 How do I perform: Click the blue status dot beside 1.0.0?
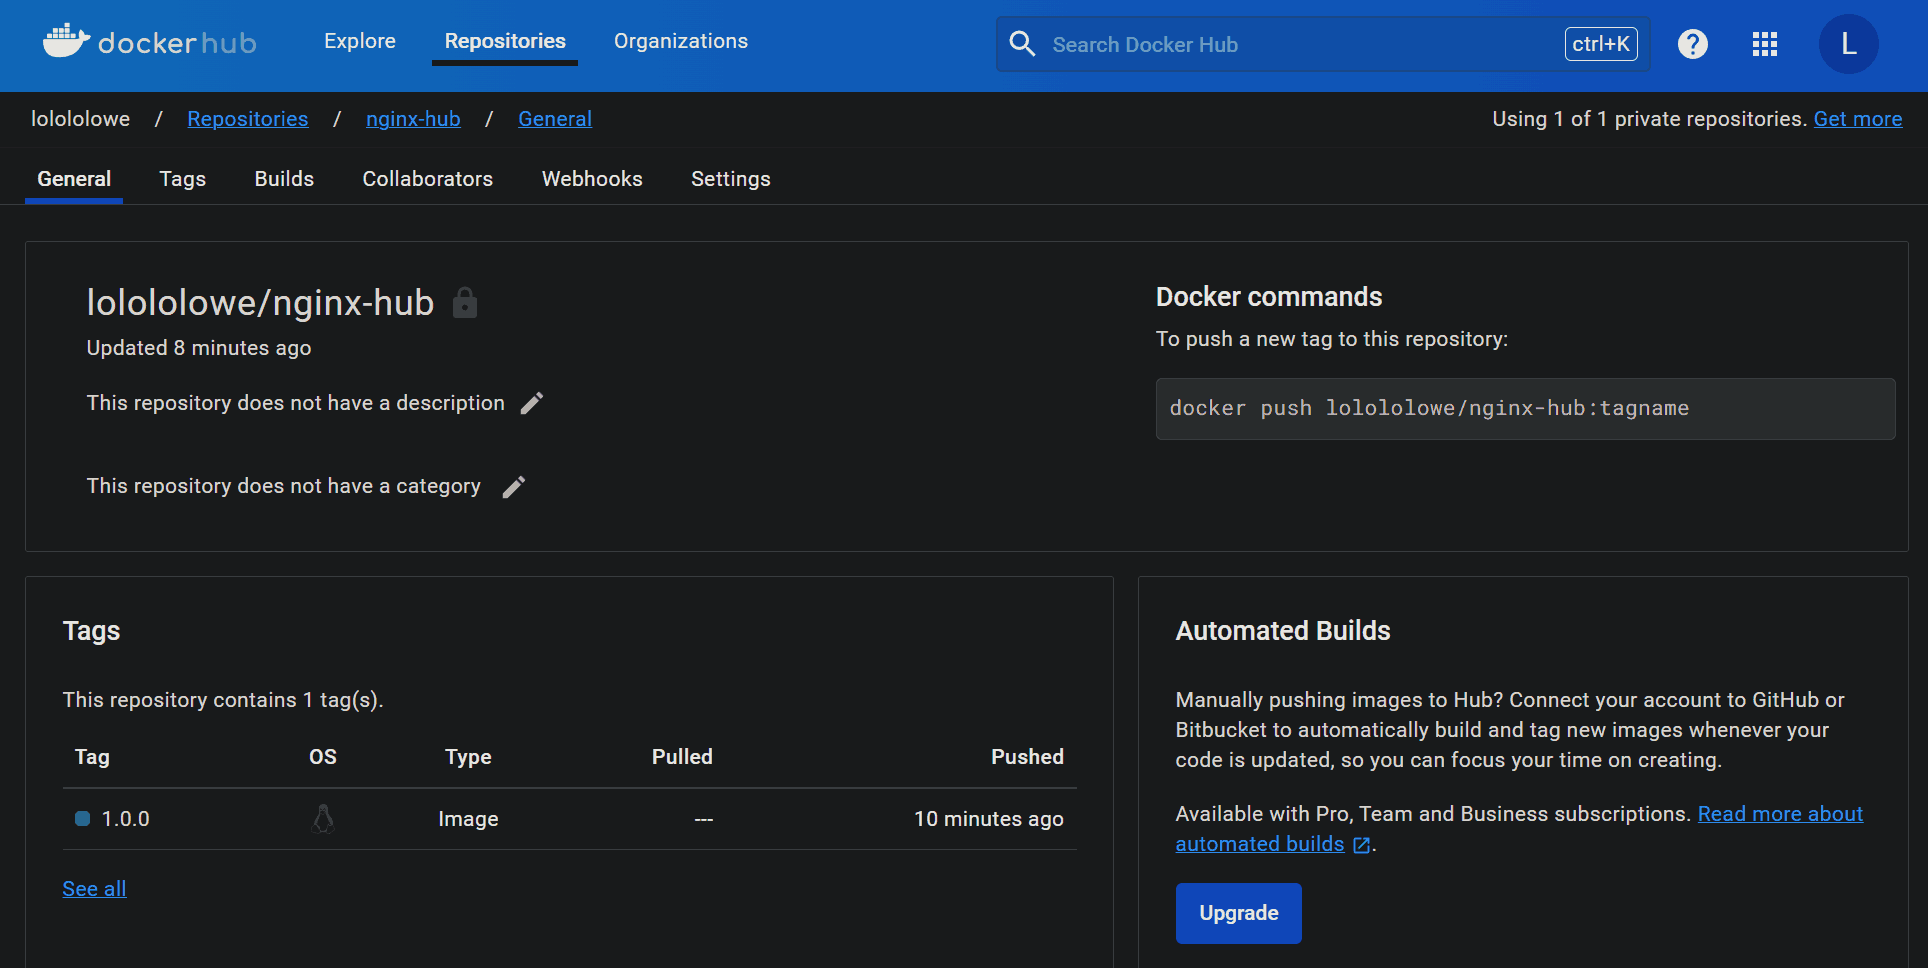tap(83, 819)
